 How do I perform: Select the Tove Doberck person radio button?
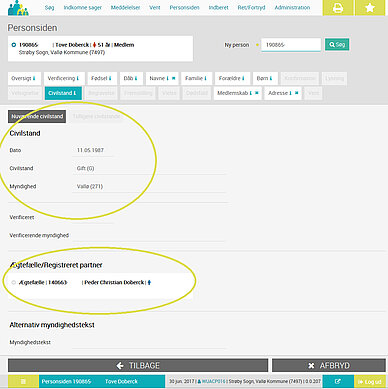pyautogui.click(x=14, y=45)
